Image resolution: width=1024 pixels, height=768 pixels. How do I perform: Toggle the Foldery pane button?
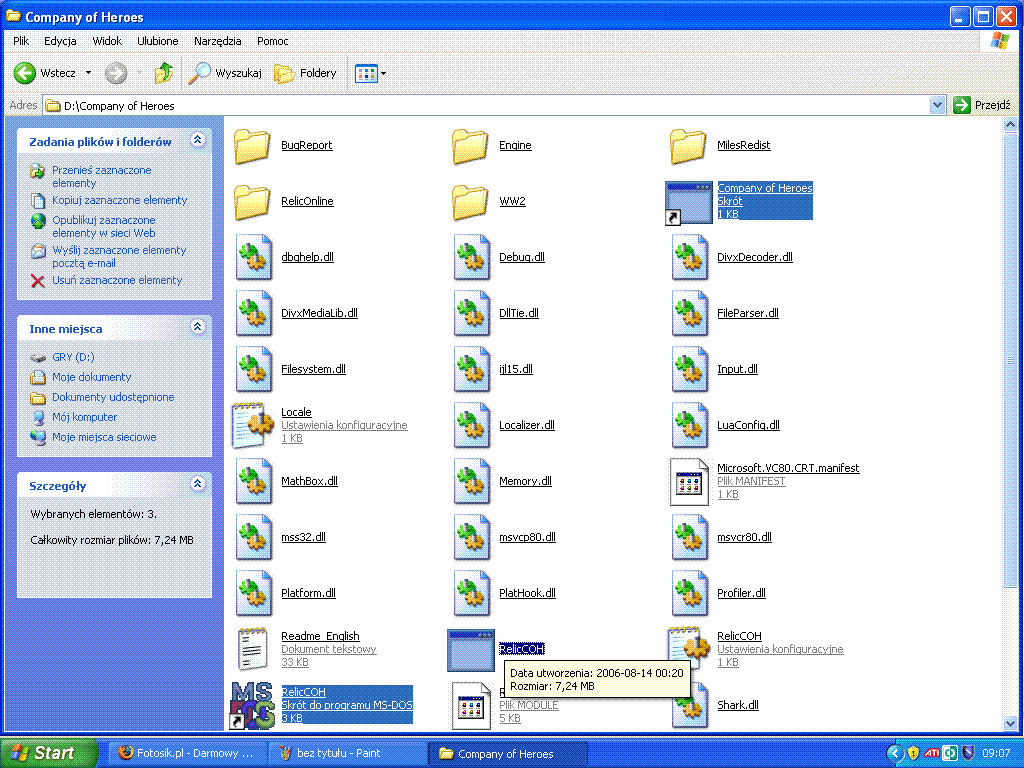point(305,72)
